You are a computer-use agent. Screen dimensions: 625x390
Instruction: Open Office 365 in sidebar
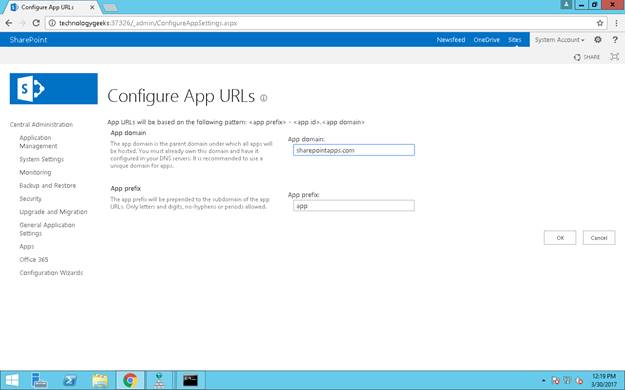[34, 260]
